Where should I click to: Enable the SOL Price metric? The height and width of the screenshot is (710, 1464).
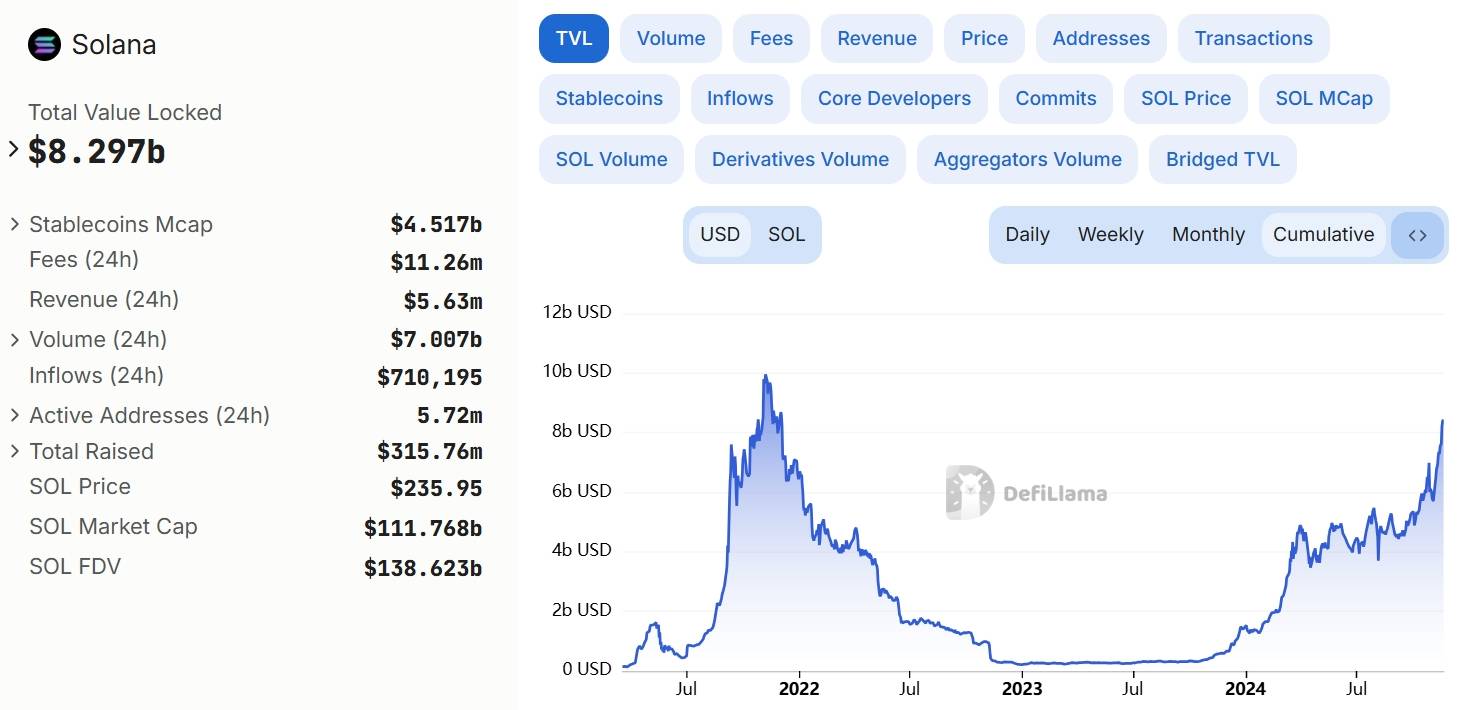(x=1186, y=99)
